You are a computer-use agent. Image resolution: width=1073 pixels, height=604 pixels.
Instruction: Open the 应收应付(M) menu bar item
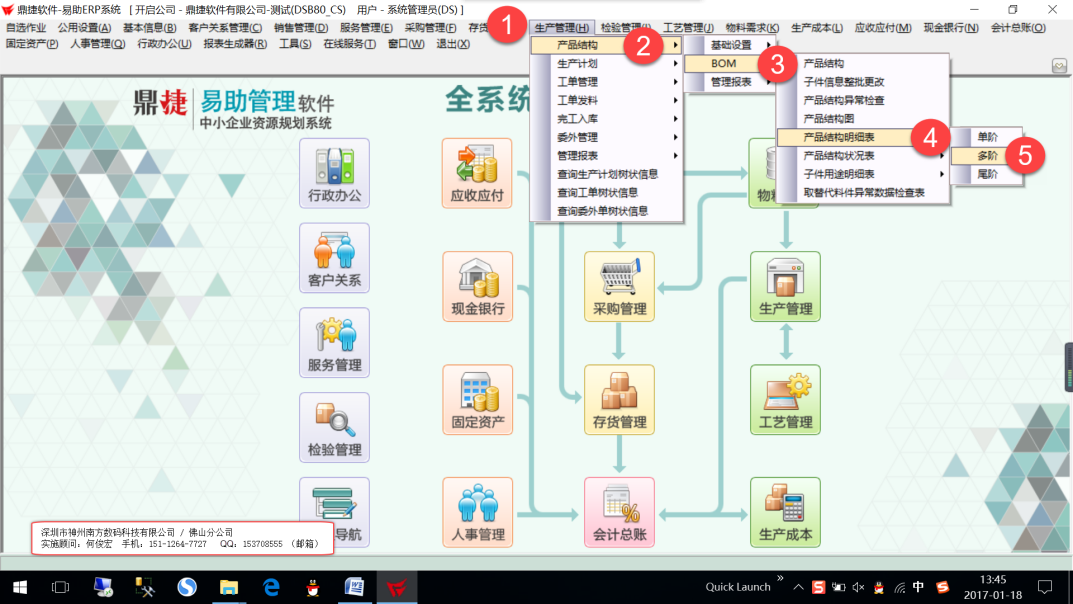tap(883, 28)
